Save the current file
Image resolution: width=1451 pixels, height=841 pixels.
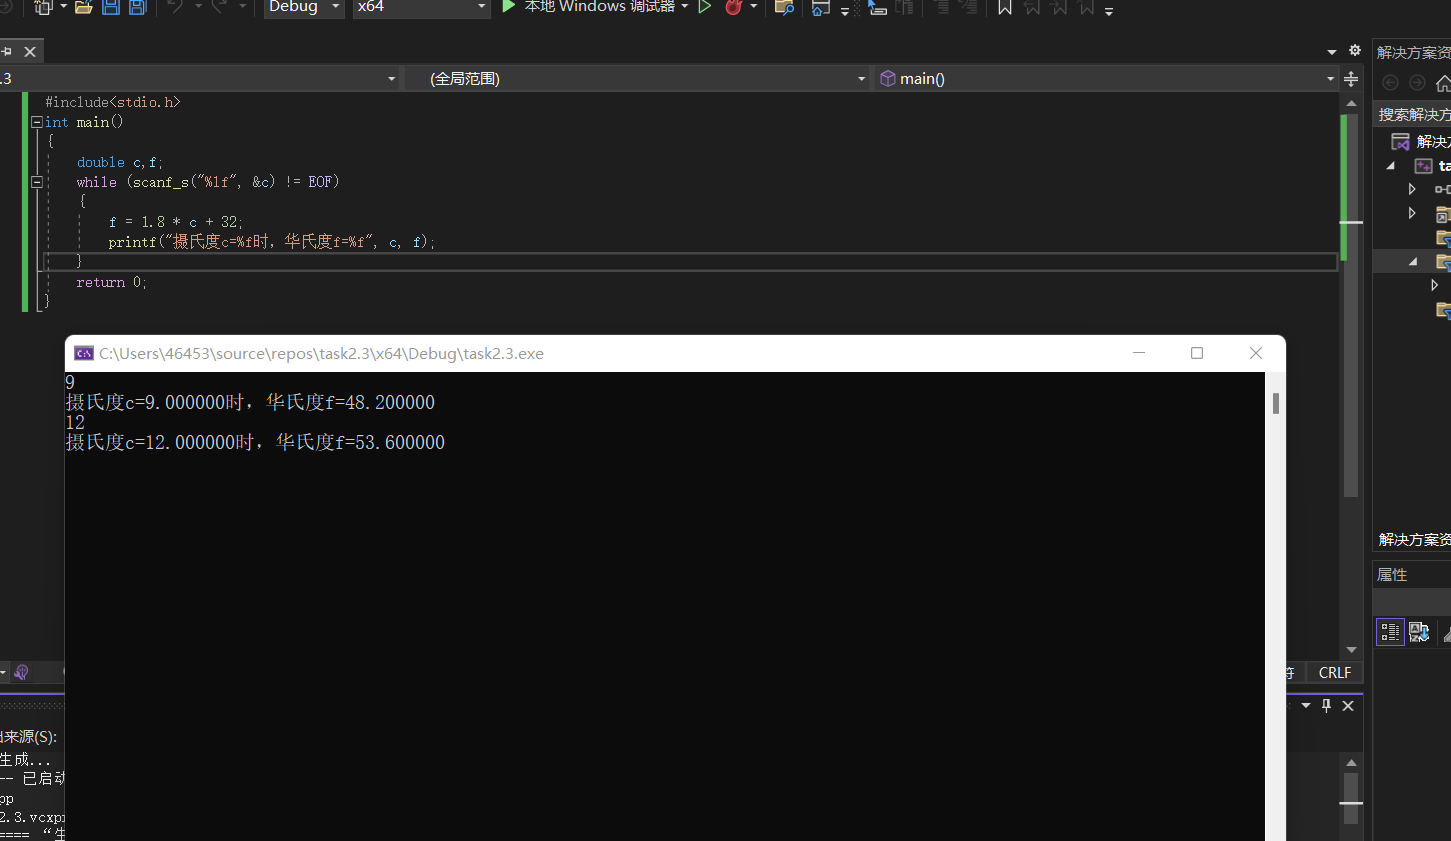[111, 7]
